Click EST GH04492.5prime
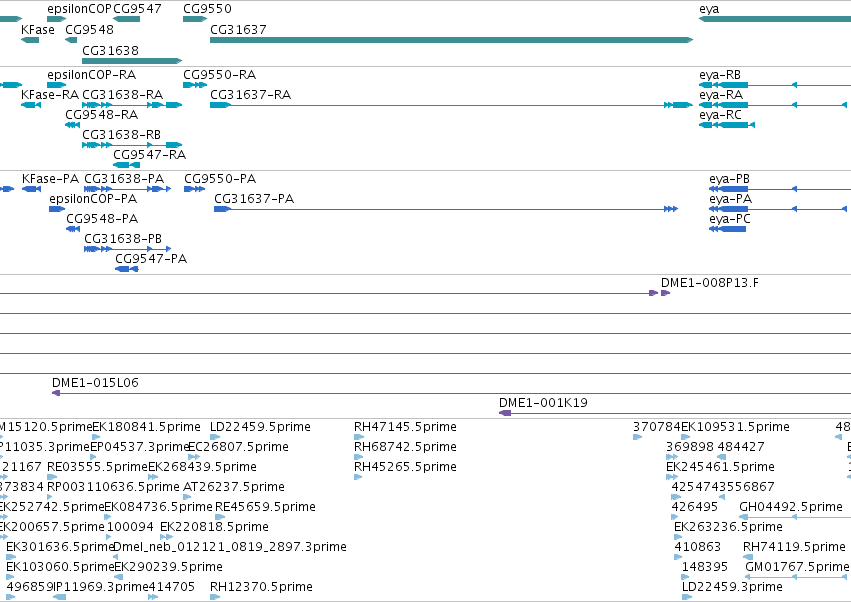The height and width of the screenshot is (602, 851). pos(791,508)
